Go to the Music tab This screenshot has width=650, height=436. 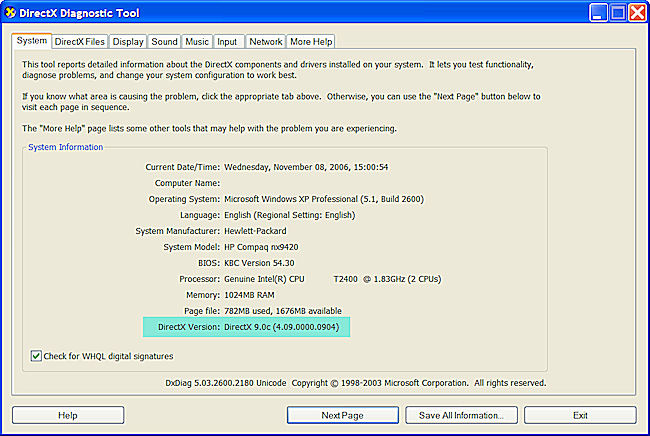[x=197, y=41]
